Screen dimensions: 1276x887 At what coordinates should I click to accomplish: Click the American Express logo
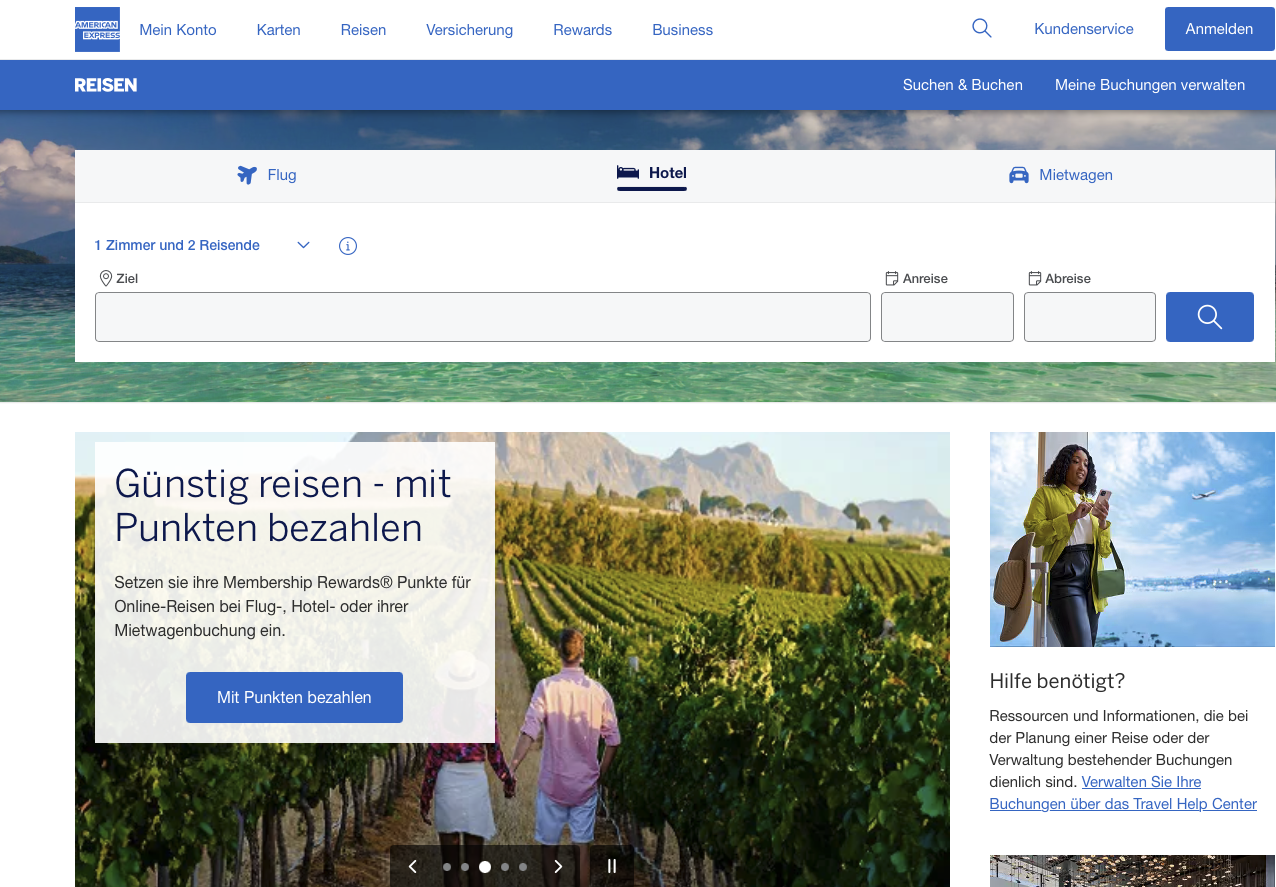pos(97,30)
